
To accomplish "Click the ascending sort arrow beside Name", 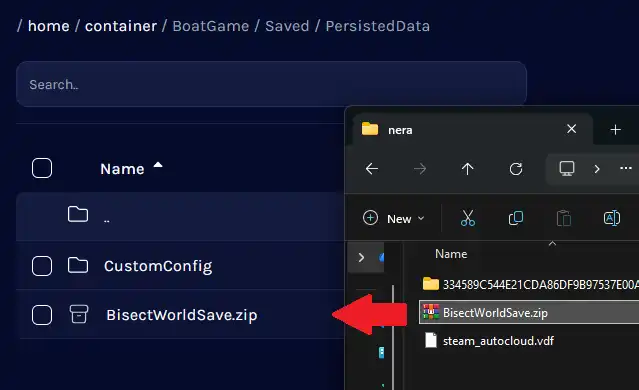I will (x=158, y=165).
